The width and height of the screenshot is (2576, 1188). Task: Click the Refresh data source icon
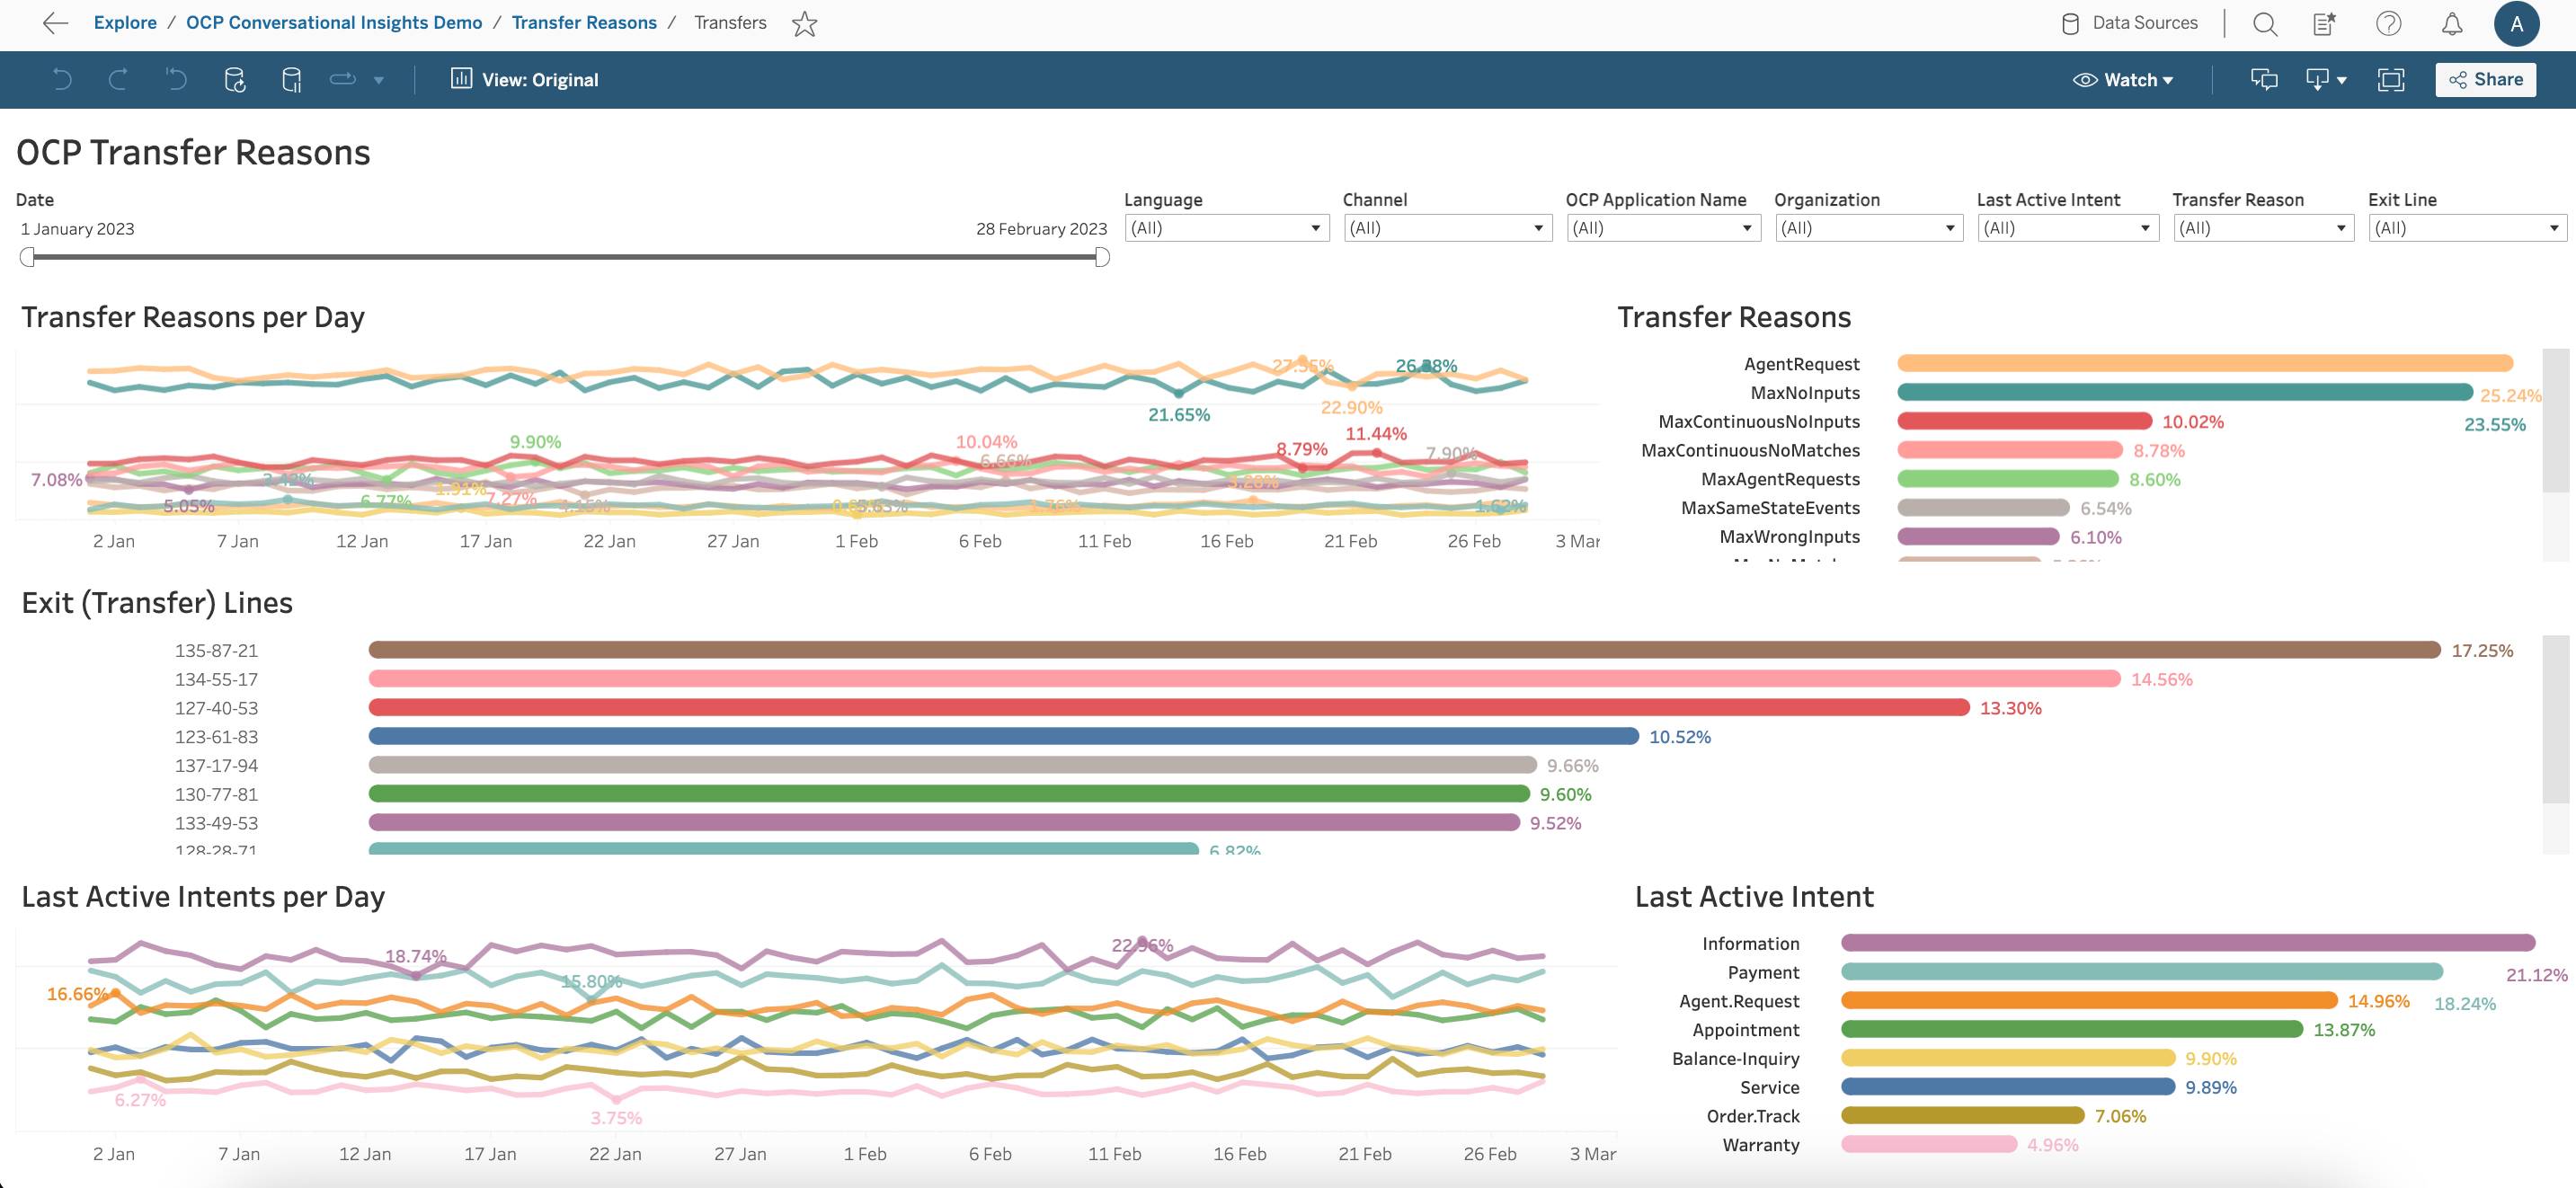pos(235,80)
